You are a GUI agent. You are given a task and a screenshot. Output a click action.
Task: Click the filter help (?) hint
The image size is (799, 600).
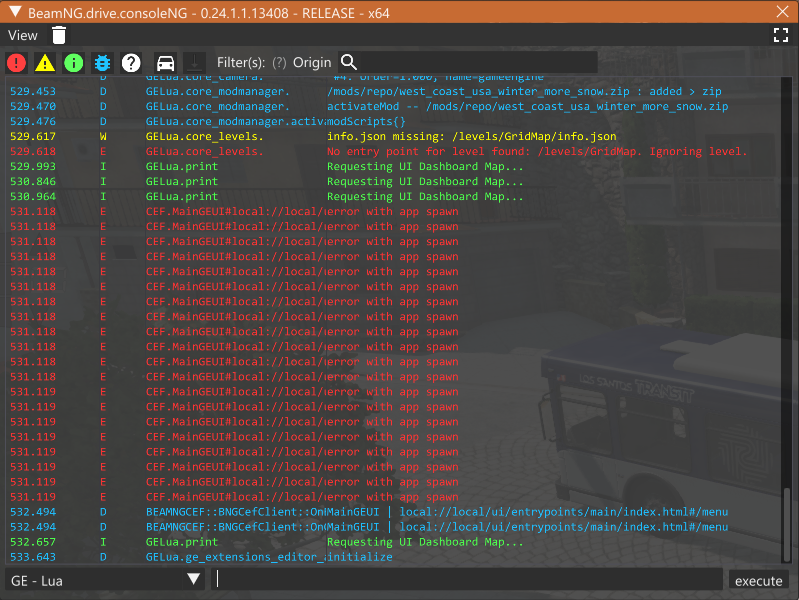[x=279, y=63]
